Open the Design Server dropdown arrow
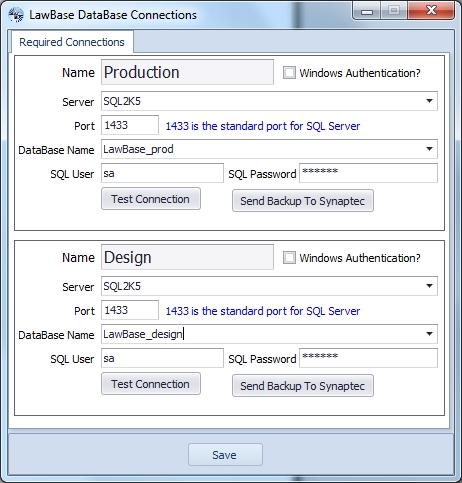This screenshot has width=462, height=483. pyautogui.click(x=430, y=286)
